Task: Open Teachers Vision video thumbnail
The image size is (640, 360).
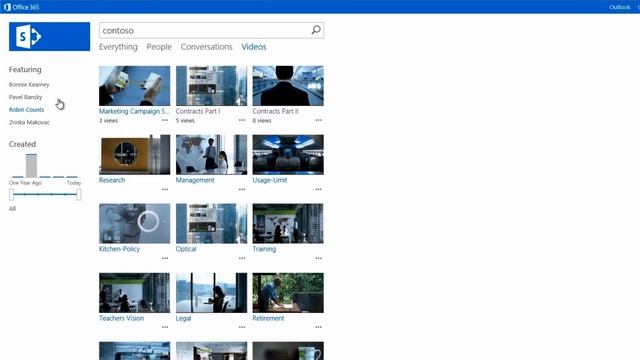Action: (135, 293)
